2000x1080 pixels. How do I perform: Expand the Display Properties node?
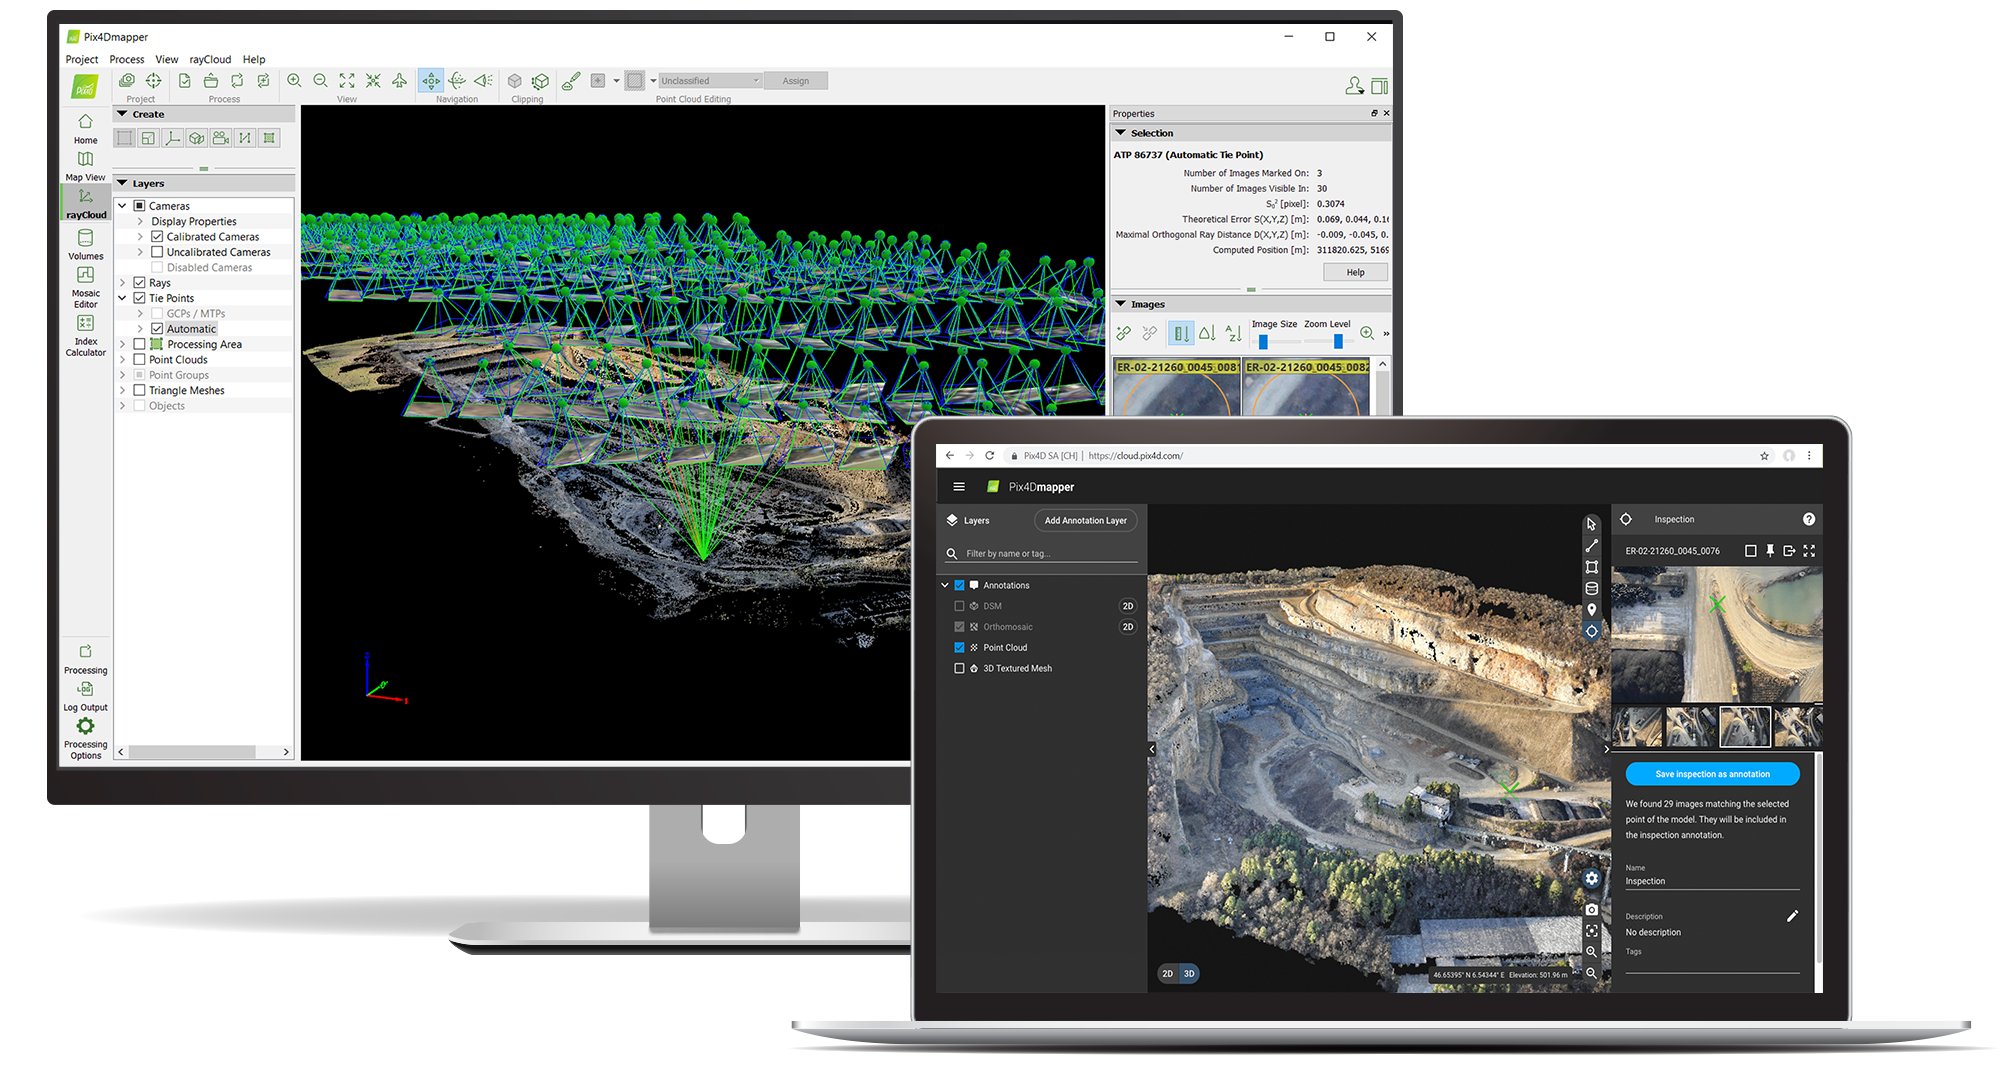point(140,221)
